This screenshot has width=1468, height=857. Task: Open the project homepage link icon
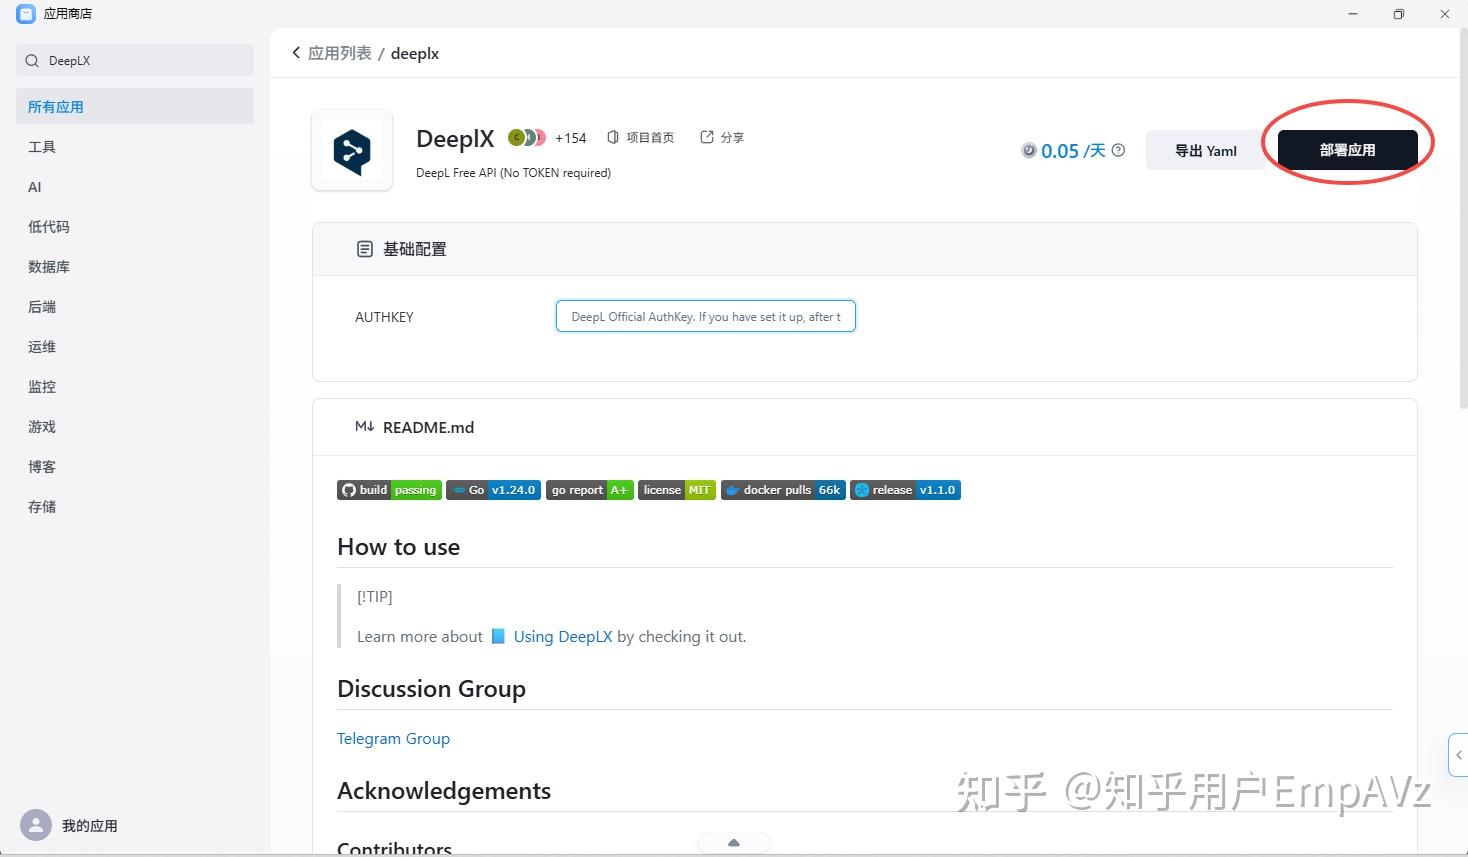tap(613, 137)
